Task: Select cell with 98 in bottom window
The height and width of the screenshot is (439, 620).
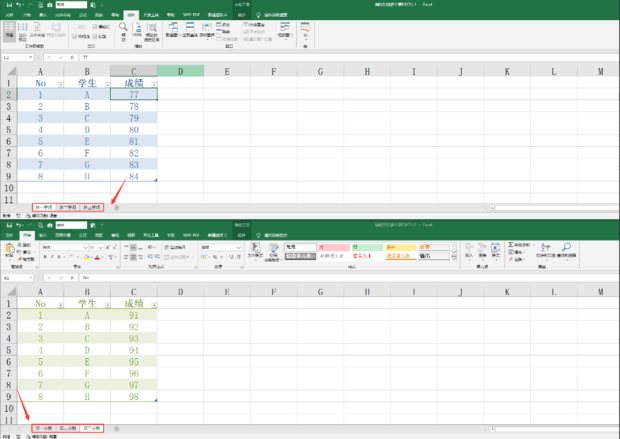Action: click(x=134, y=396)
